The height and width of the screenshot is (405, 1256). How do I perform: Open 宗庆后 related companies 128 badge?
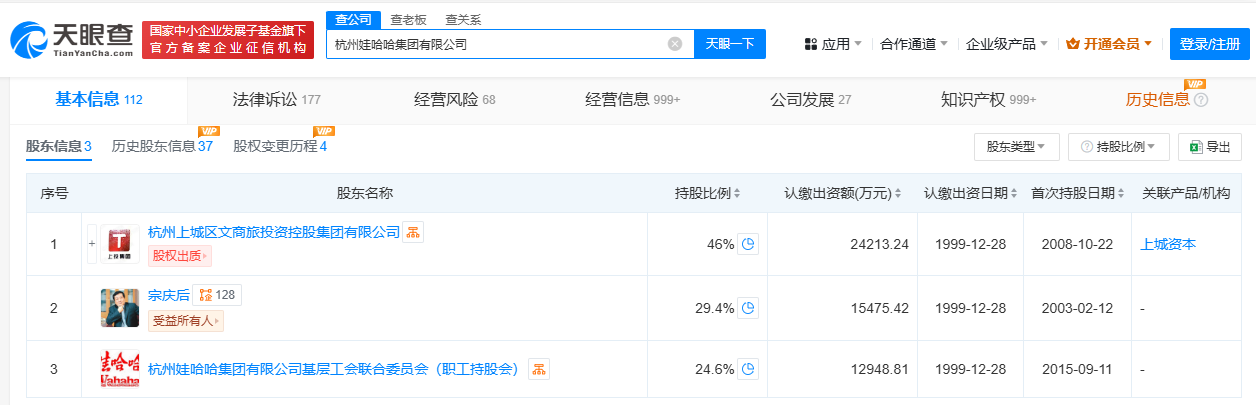click(x=217, y=295)
